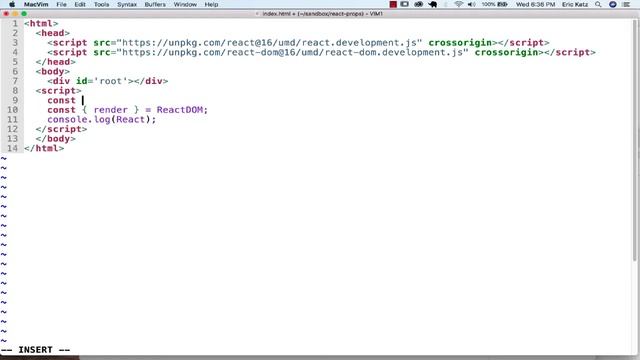The width and height of the screenshot is (640, 360).
Task: Click the react.development.js script URL
Action: (x=269, y=43)
